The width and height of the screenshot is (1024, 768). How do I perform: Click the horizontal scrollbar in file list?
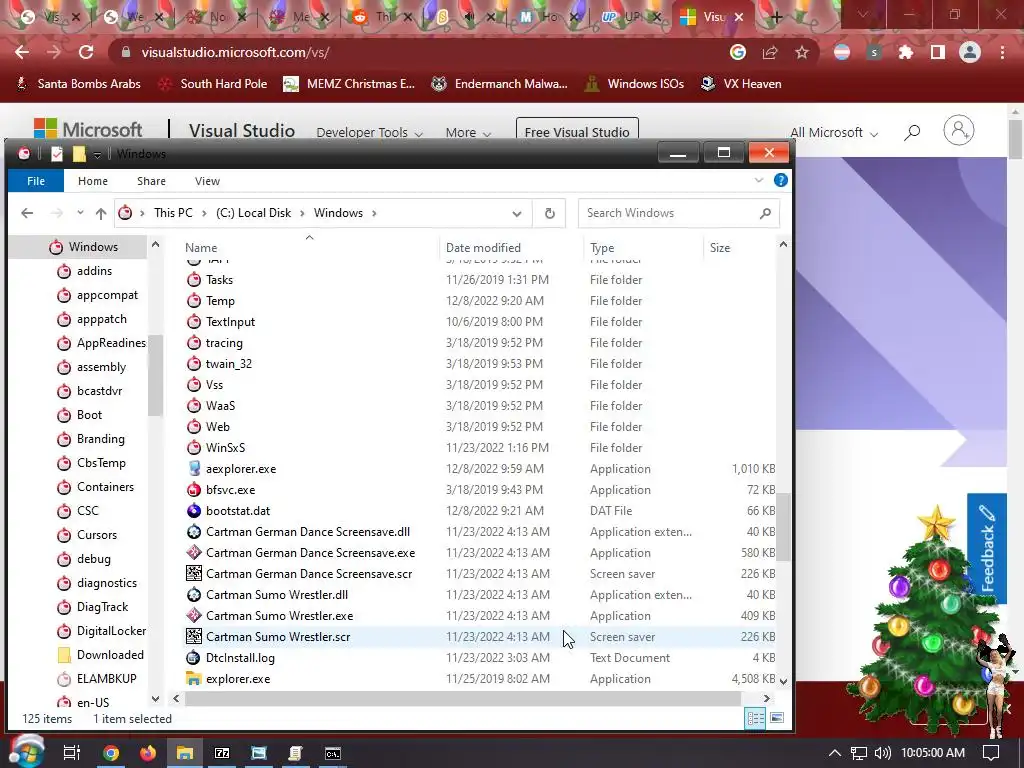pos(462,698)
